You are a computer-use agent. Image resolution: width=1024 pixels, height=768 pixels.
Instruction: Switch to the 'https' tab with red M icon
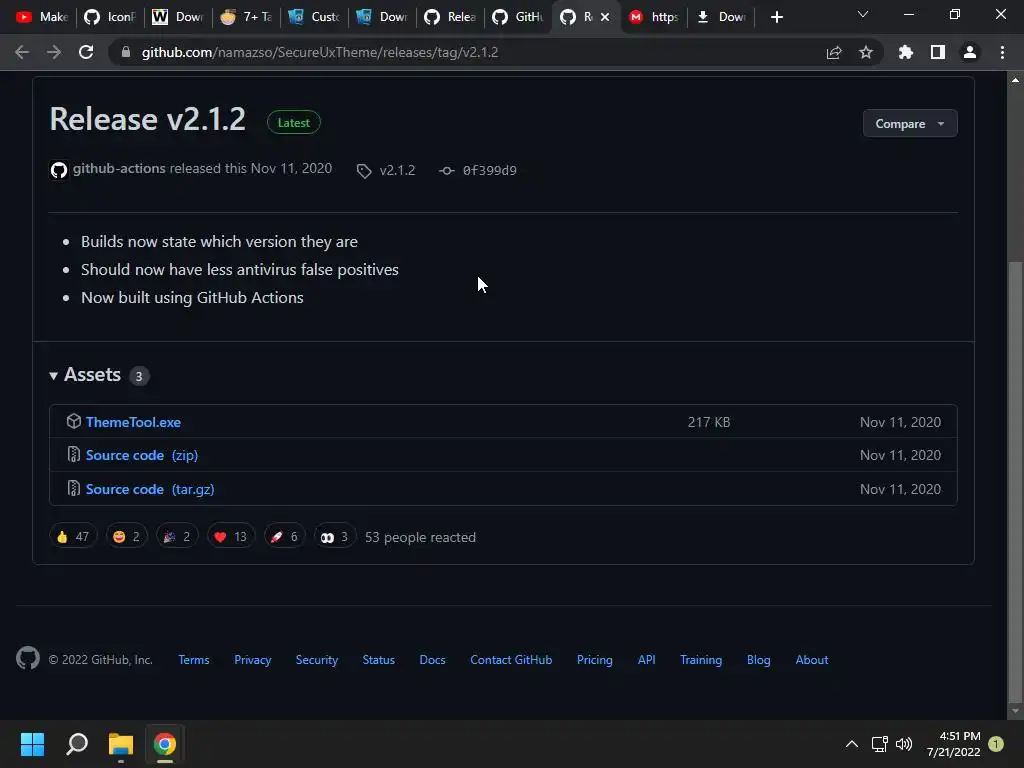[x=654, y=17]
